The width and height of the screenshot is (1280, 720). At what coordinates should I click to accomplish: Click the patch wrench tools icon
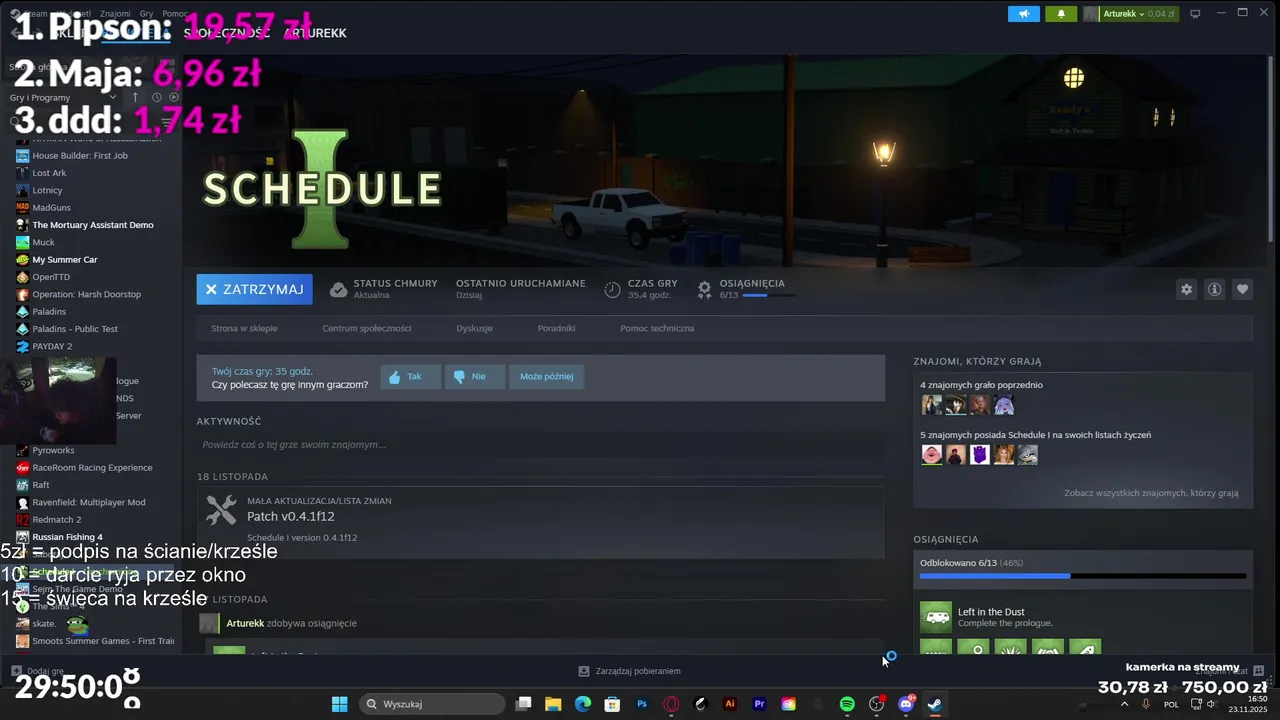pyautogui.click(x=221, y=510)
